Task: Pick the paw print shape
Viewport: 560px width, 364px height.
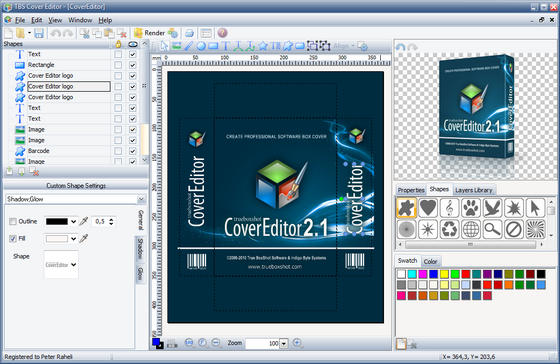Action: point(470,207)
